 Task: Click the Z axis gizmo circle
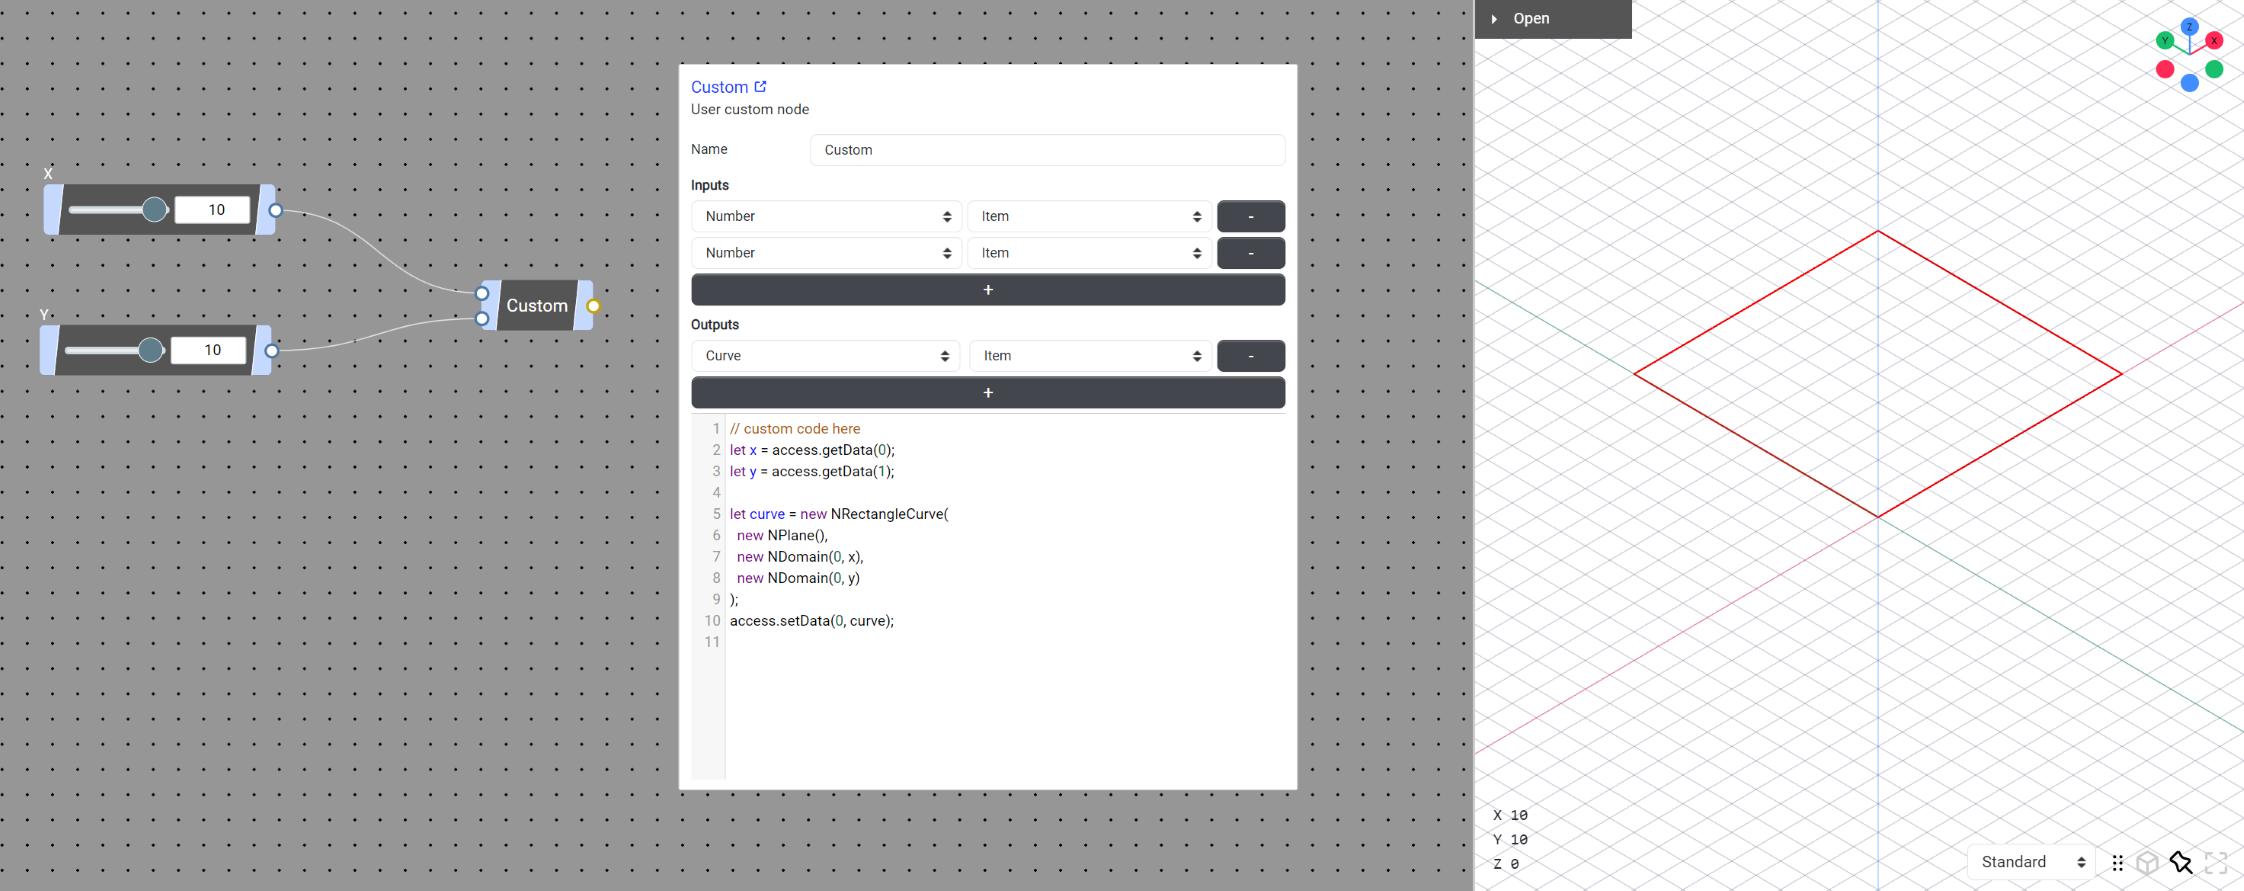pyautogui.click(x=2189, y=27)
